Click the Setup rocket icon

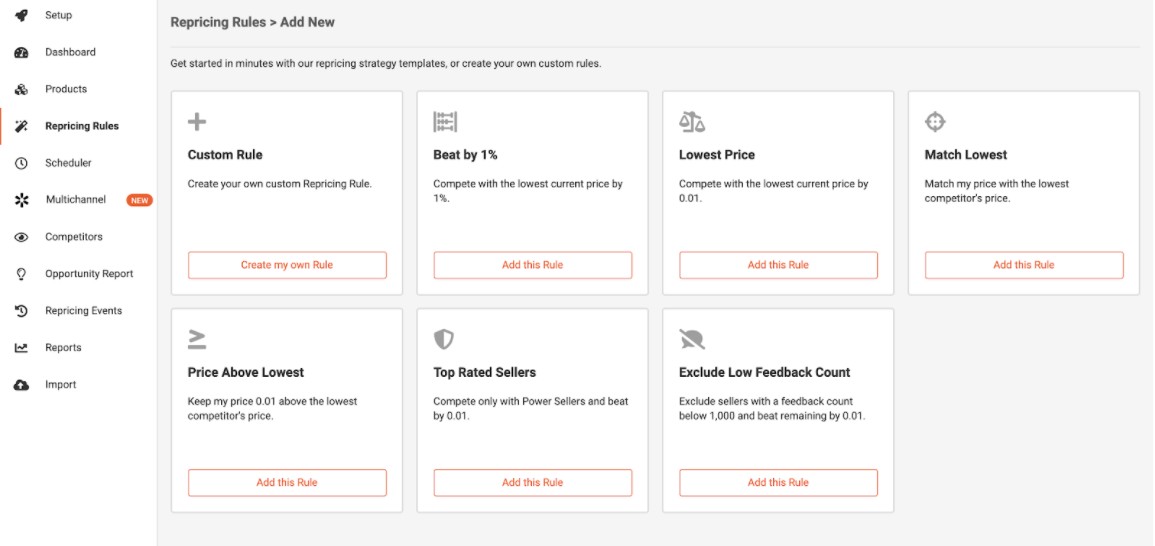click(x=21, y=15)
